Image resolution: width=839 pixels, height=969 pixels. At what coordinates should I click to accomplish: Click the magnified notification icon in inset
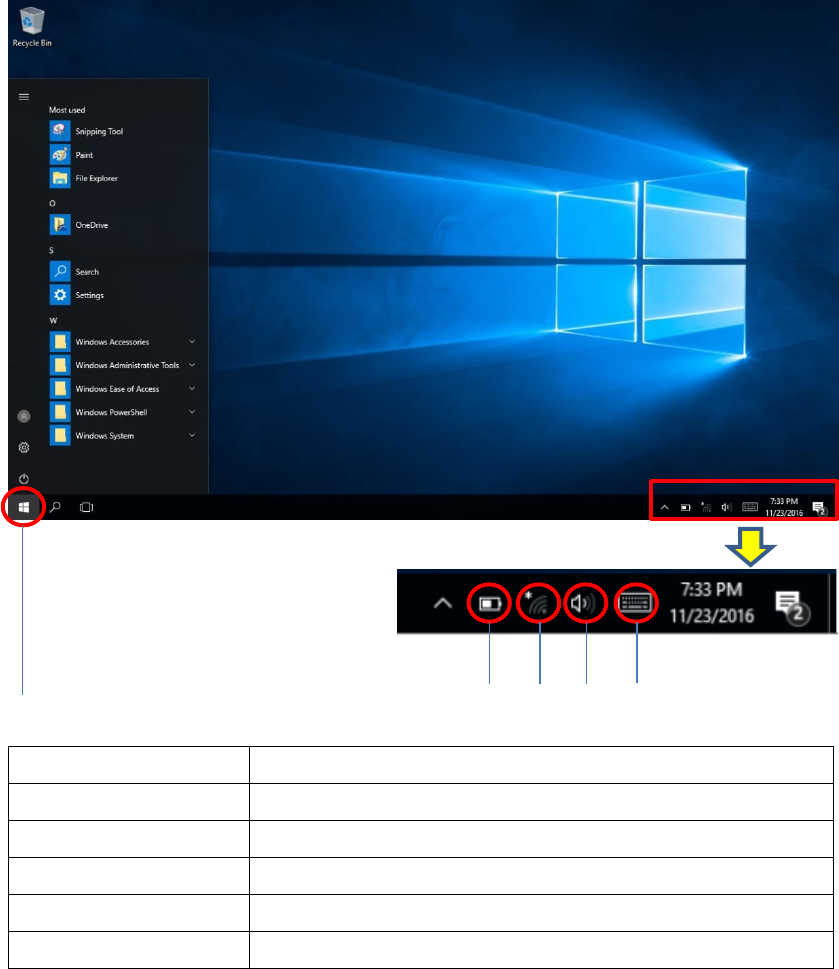(792, 608)
